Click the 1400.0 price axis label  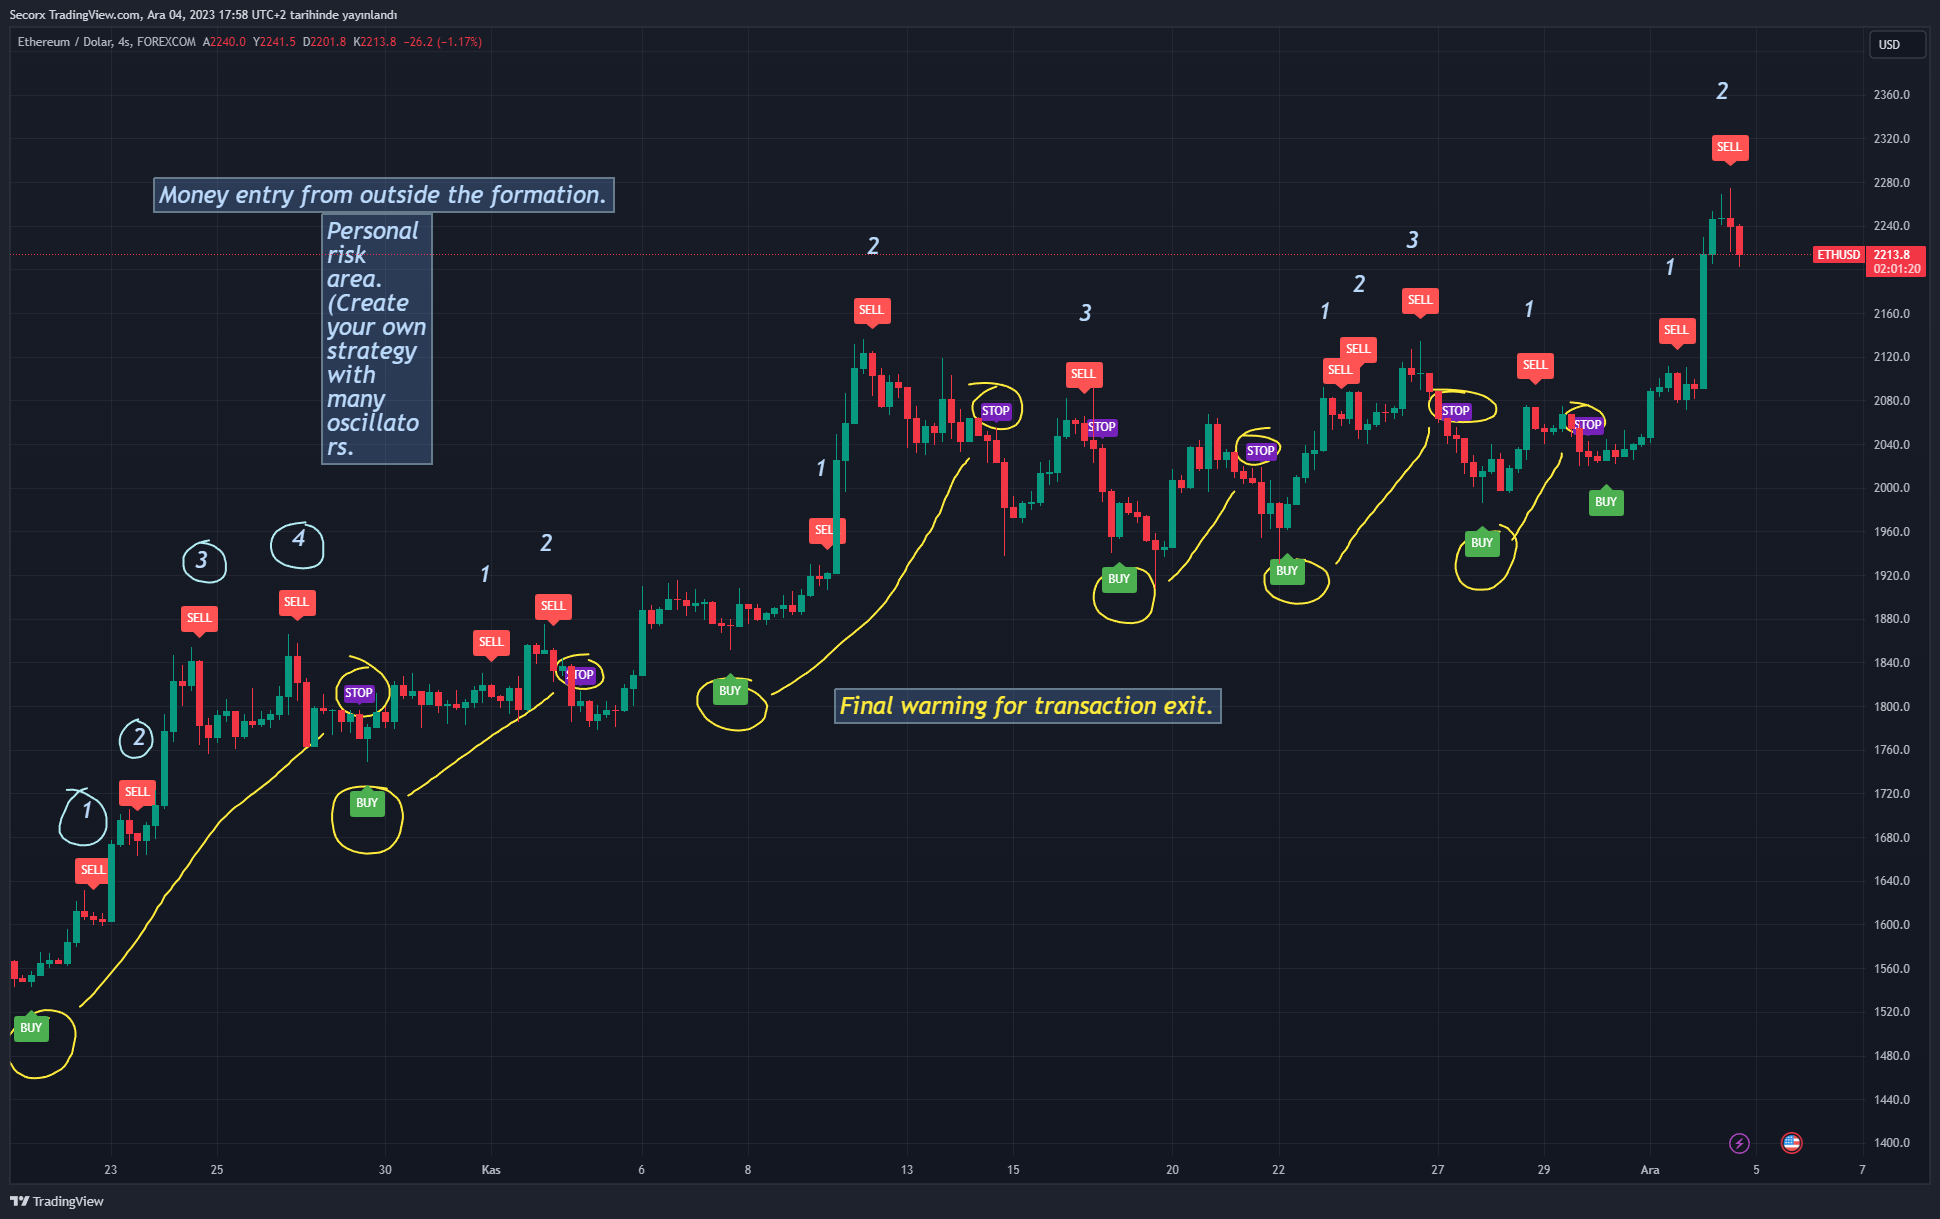(x=1892, y=1143)
